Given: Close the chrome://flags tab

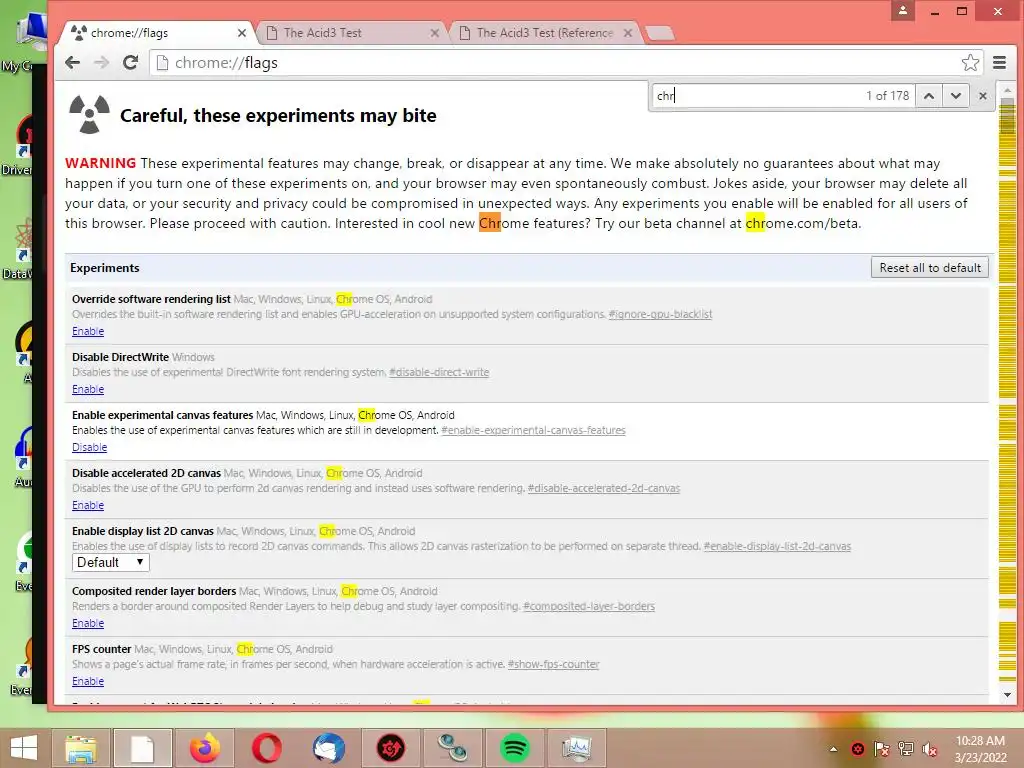Looking at the screenshot, I should [x=242, y=33].
